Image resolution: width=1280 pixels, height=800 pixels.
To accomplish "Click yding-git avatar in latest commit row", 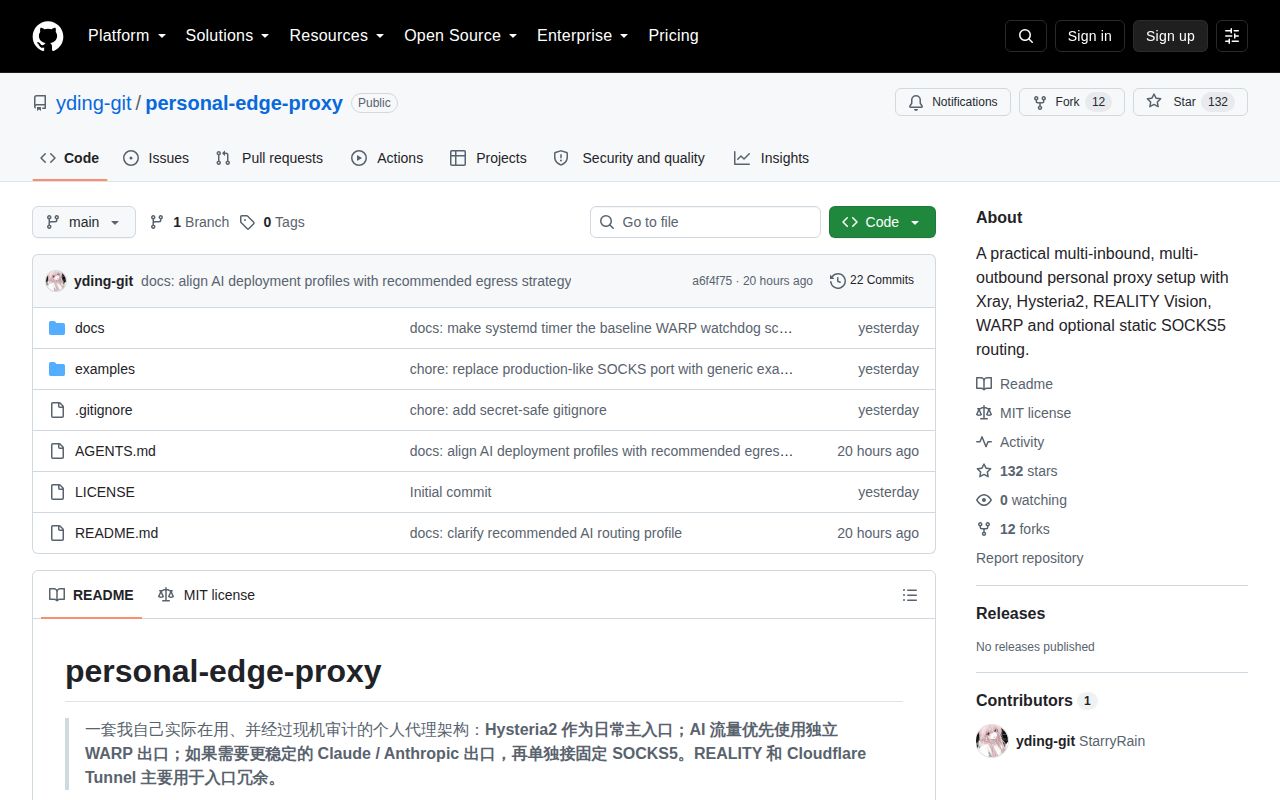I will 56,281.
